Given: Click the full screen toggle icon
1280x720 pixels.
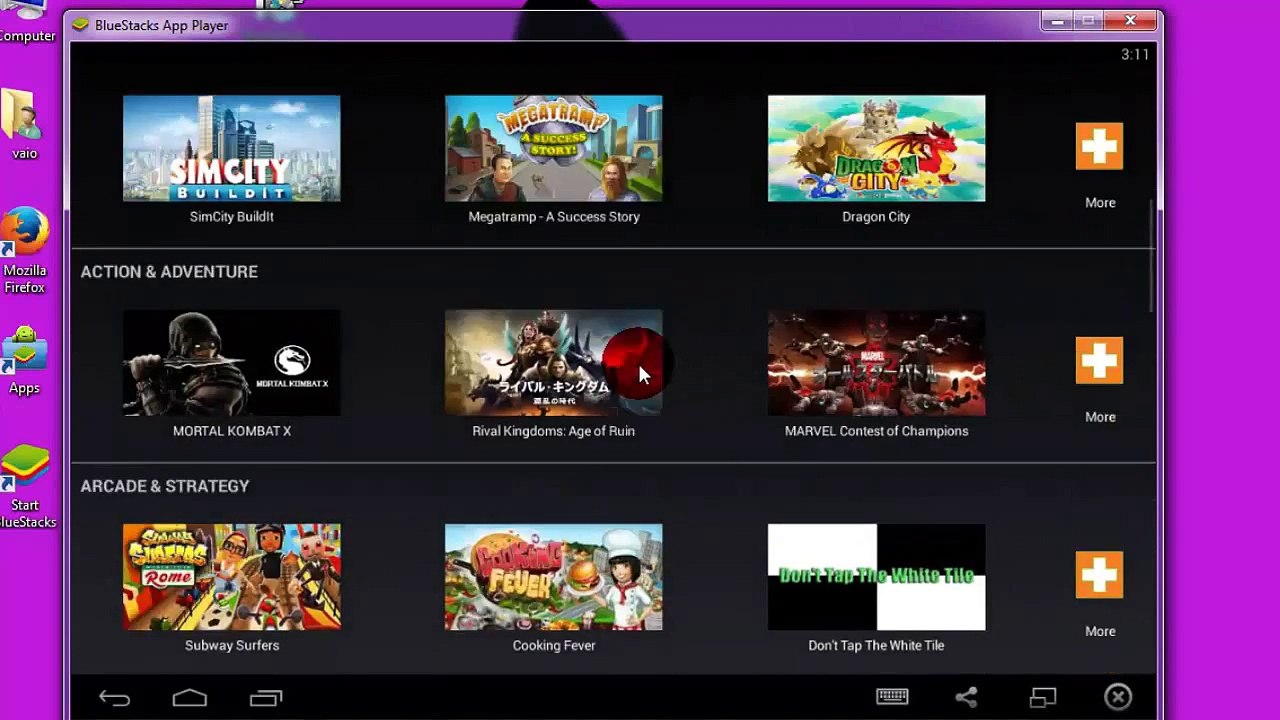Looking at the screenshot, I should pos(1043,697).
